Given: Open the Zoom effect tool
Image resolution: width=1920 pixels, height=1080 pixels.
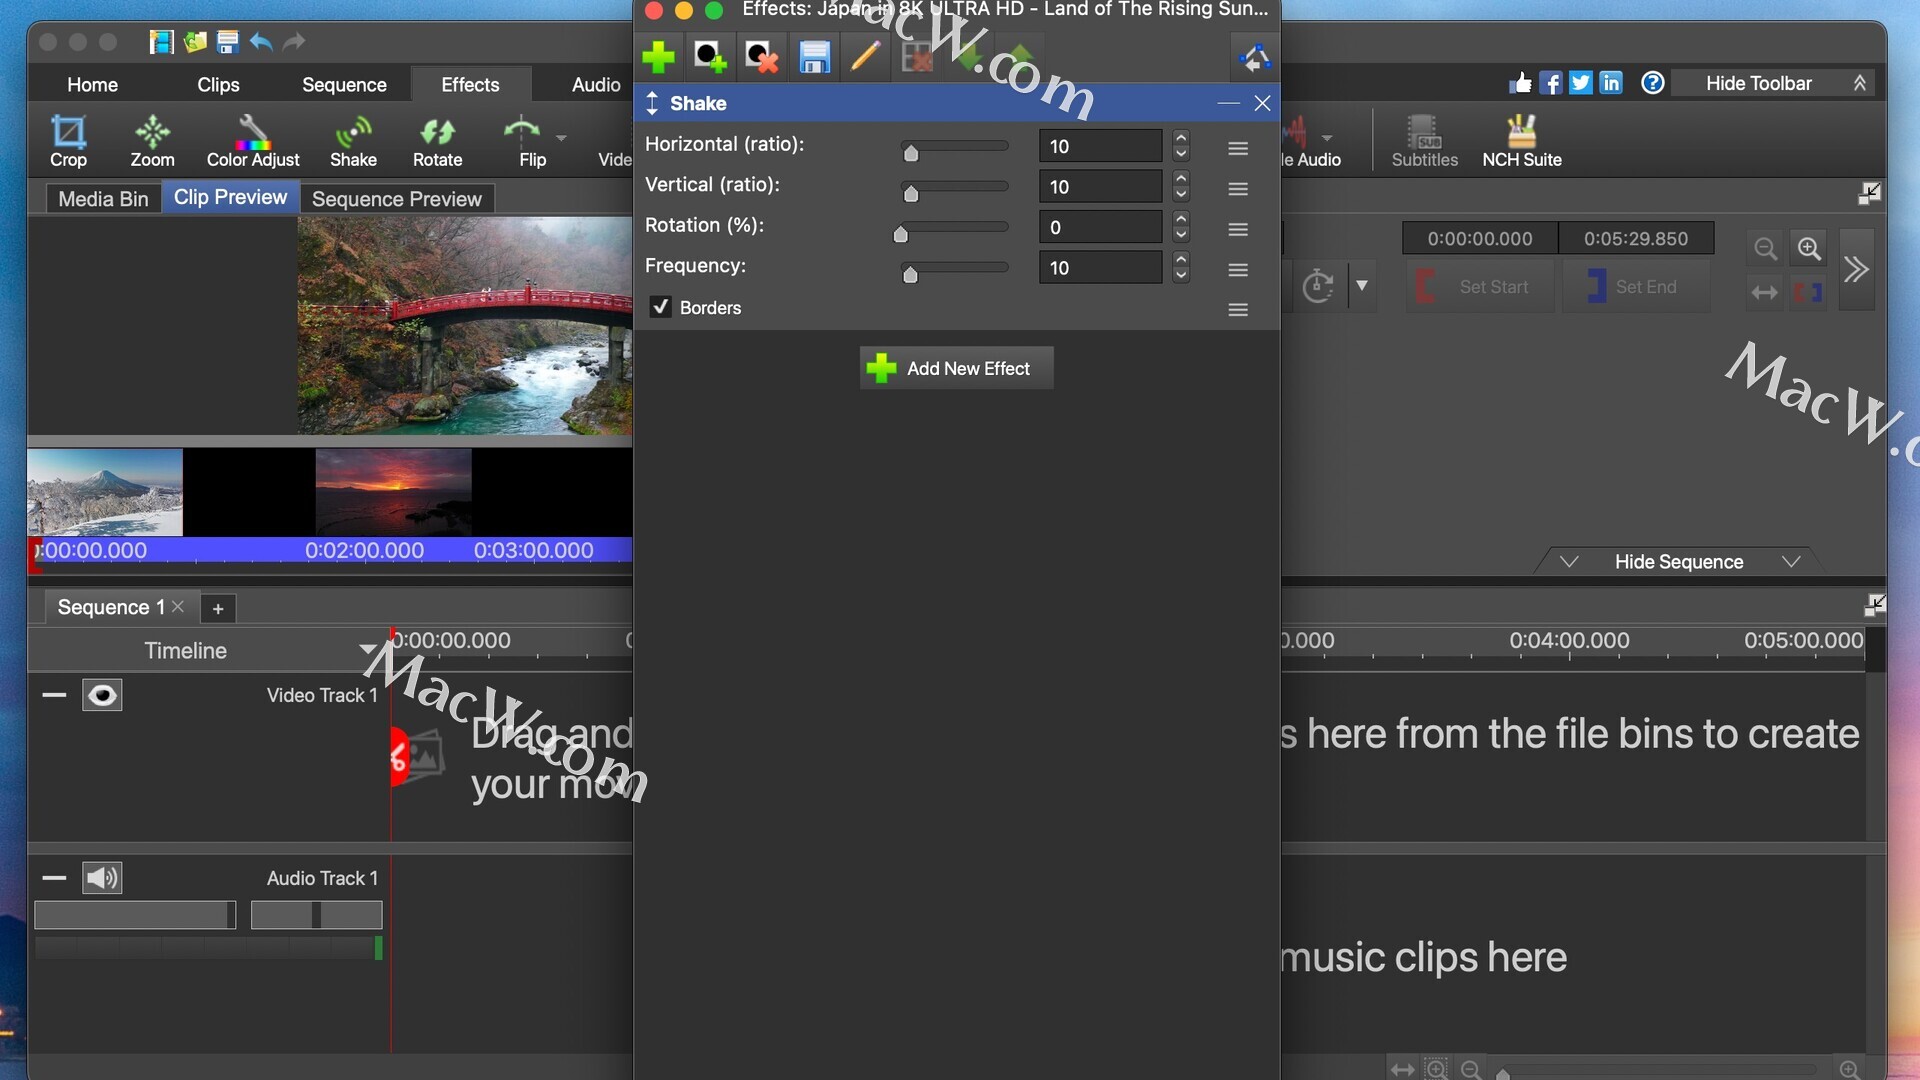Looking at the screenshot, I should tap(152, 141).
